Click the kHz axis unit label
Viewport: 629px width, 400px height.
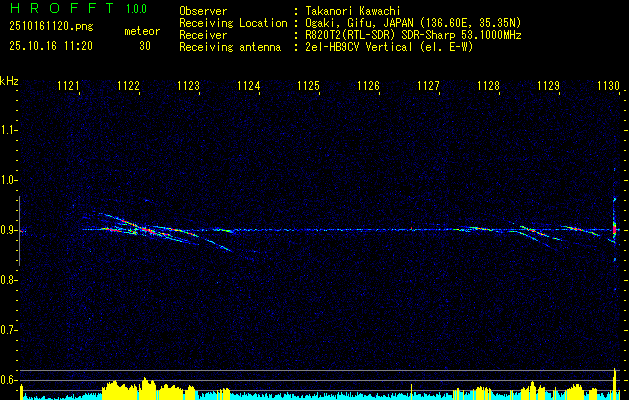click(9, 81)
